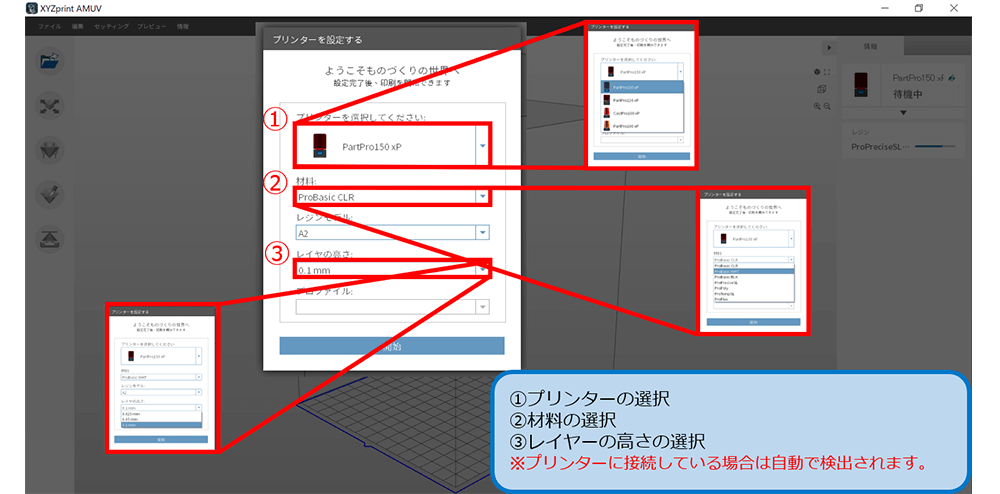Image resolution: width=1000 pixels, height=494 pixels.
Task: Switch to the cube perspective view icon
Action: [822, 89]
